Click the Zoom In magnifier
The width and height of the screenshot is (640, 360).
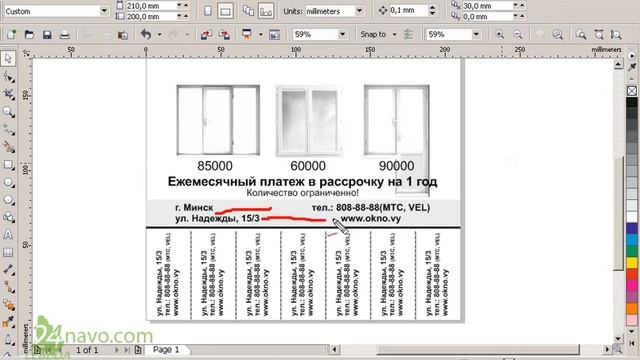pos(500,35)
